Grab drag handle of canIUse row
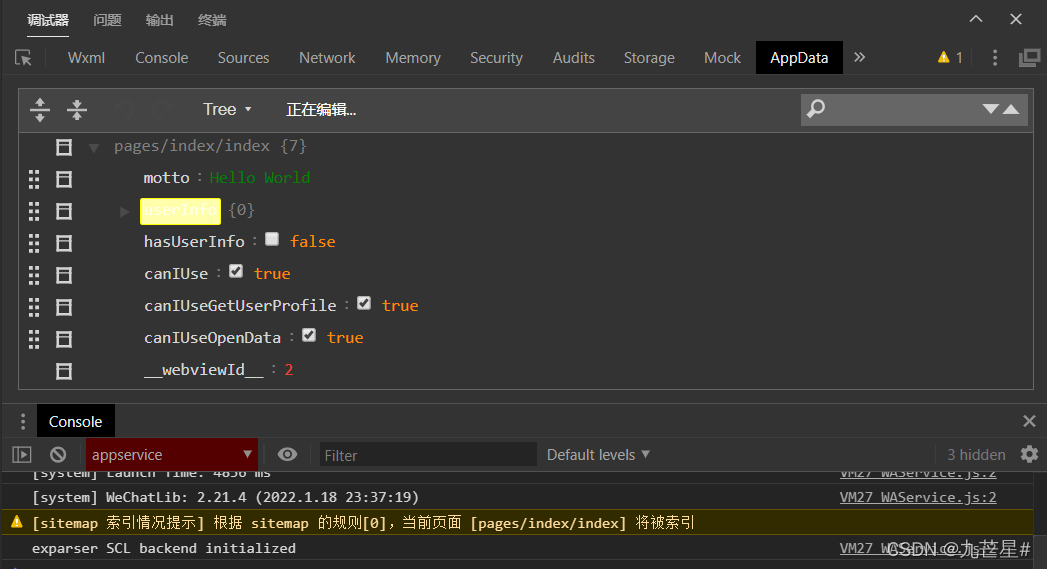This screenshot has width=1047, height=569. (x=34, y=275)
